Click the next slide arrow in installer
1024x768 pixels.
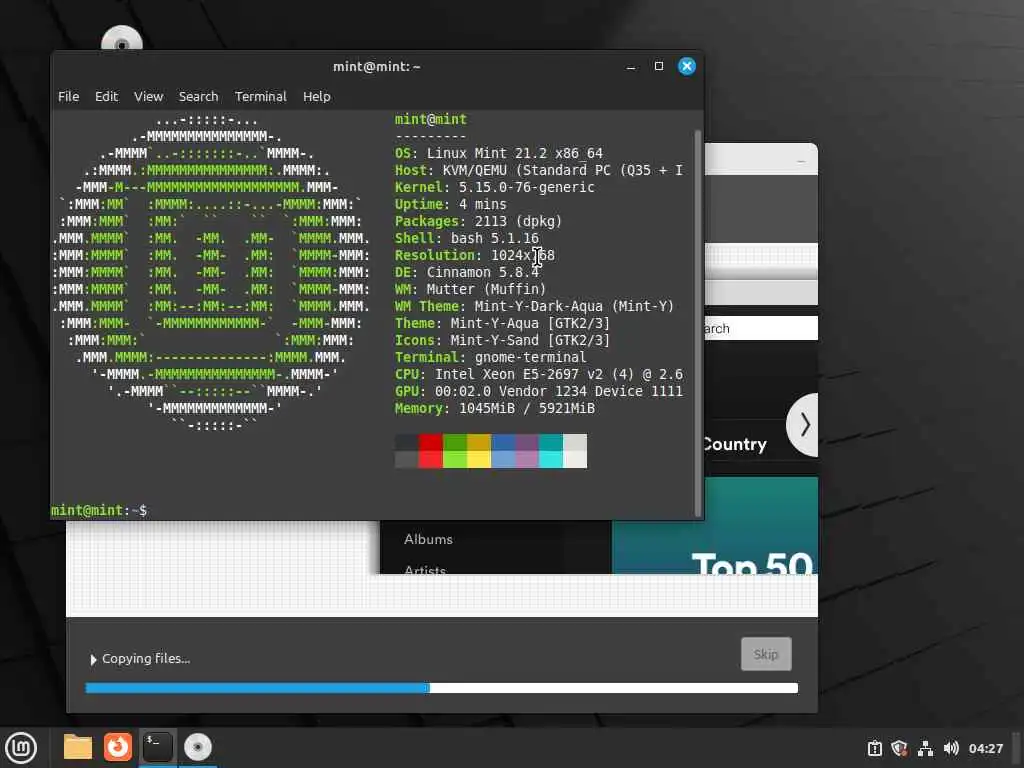(x=804, y=425)
